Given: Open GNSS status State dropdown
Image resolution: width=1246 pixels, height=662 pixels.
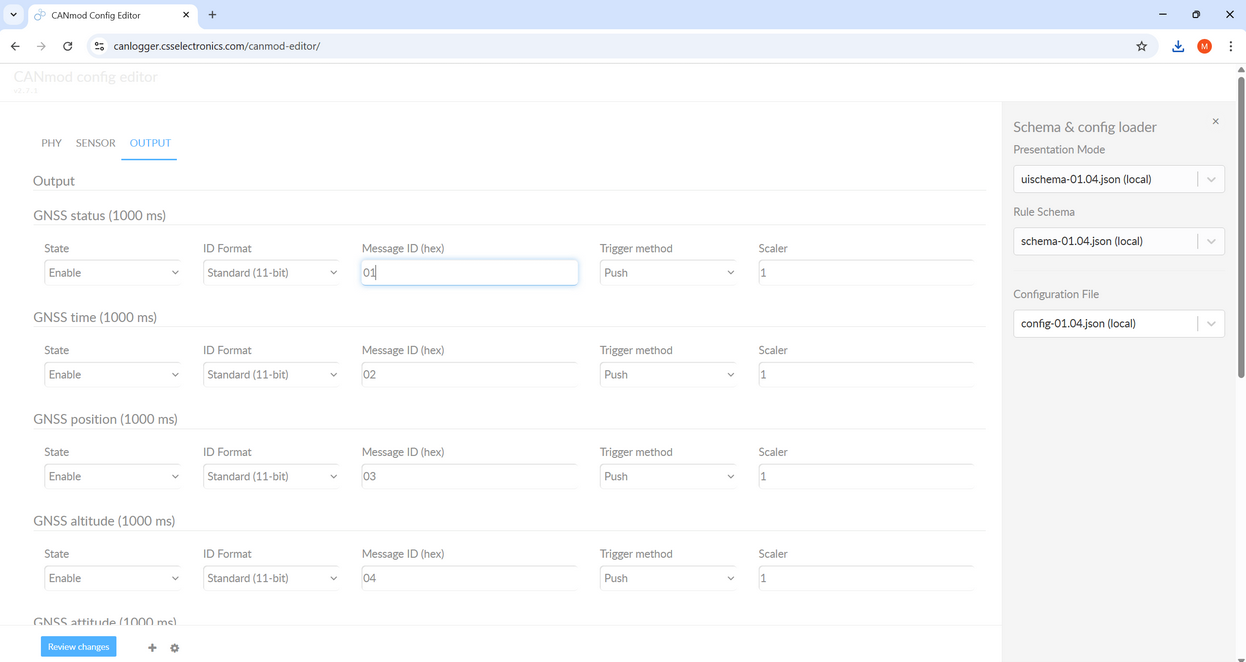Looking at the screenshot, I should [112, 273].
